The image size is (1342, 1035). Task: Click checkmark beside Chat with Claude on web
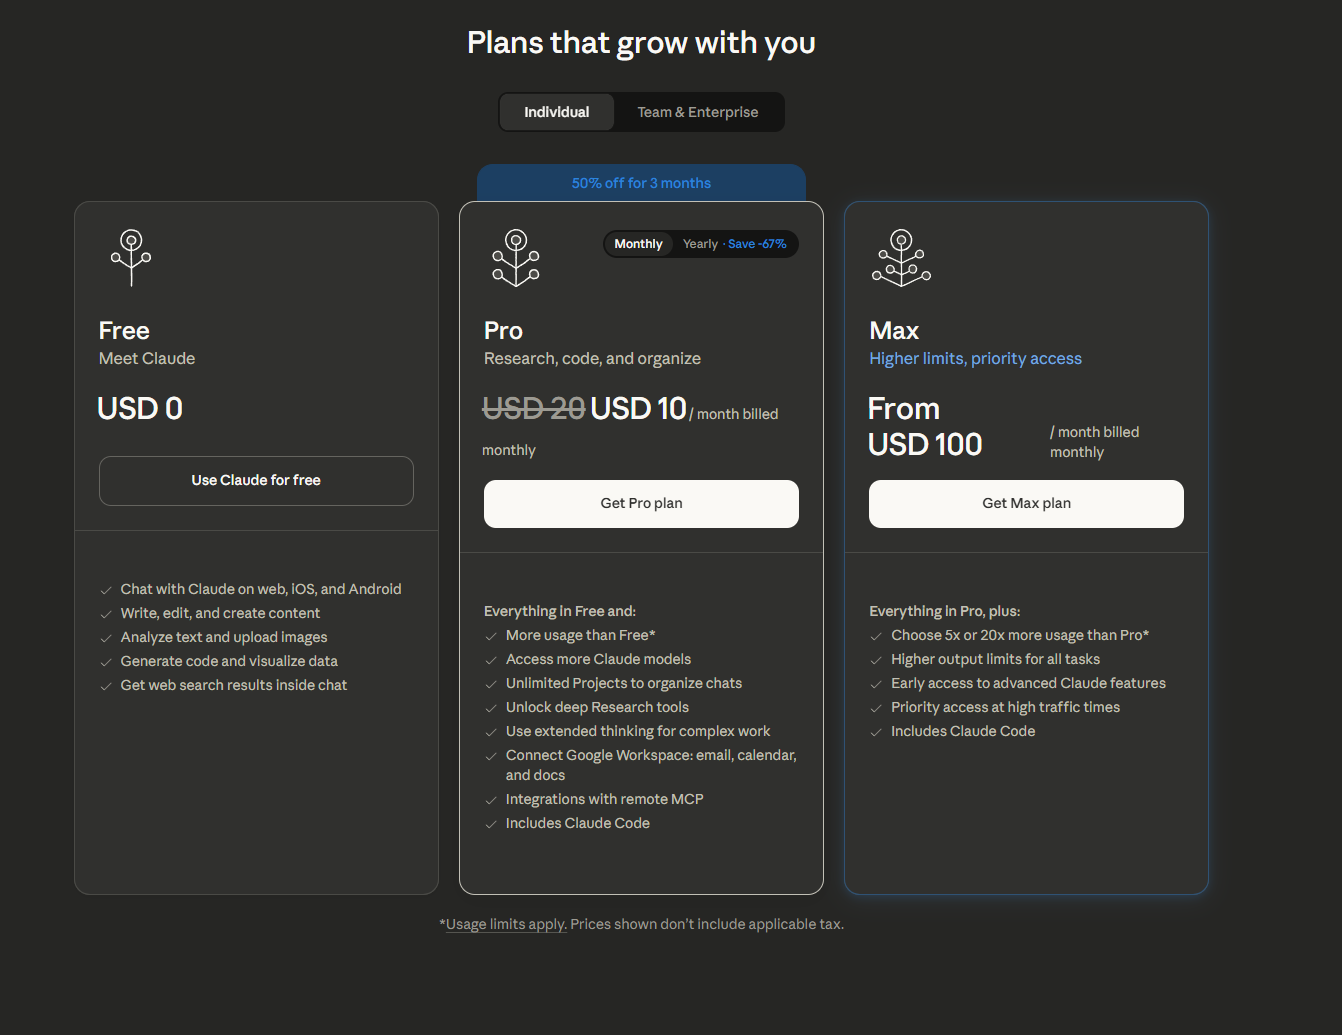pos(106,591)
